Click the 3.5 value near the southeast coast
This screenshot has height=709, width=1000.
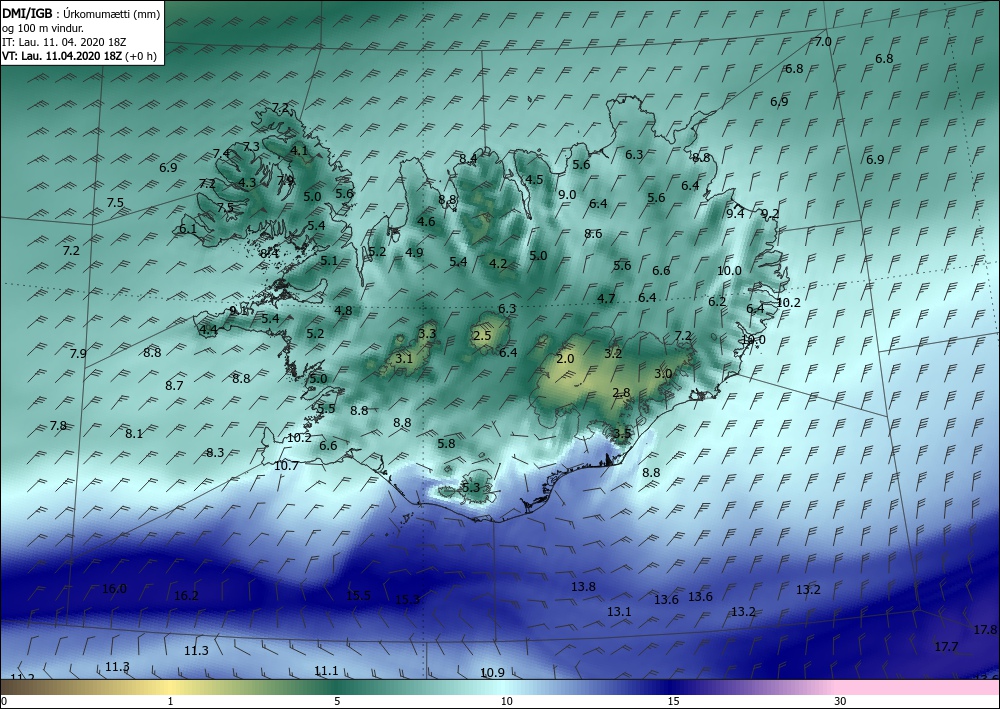tap(622, 434)
